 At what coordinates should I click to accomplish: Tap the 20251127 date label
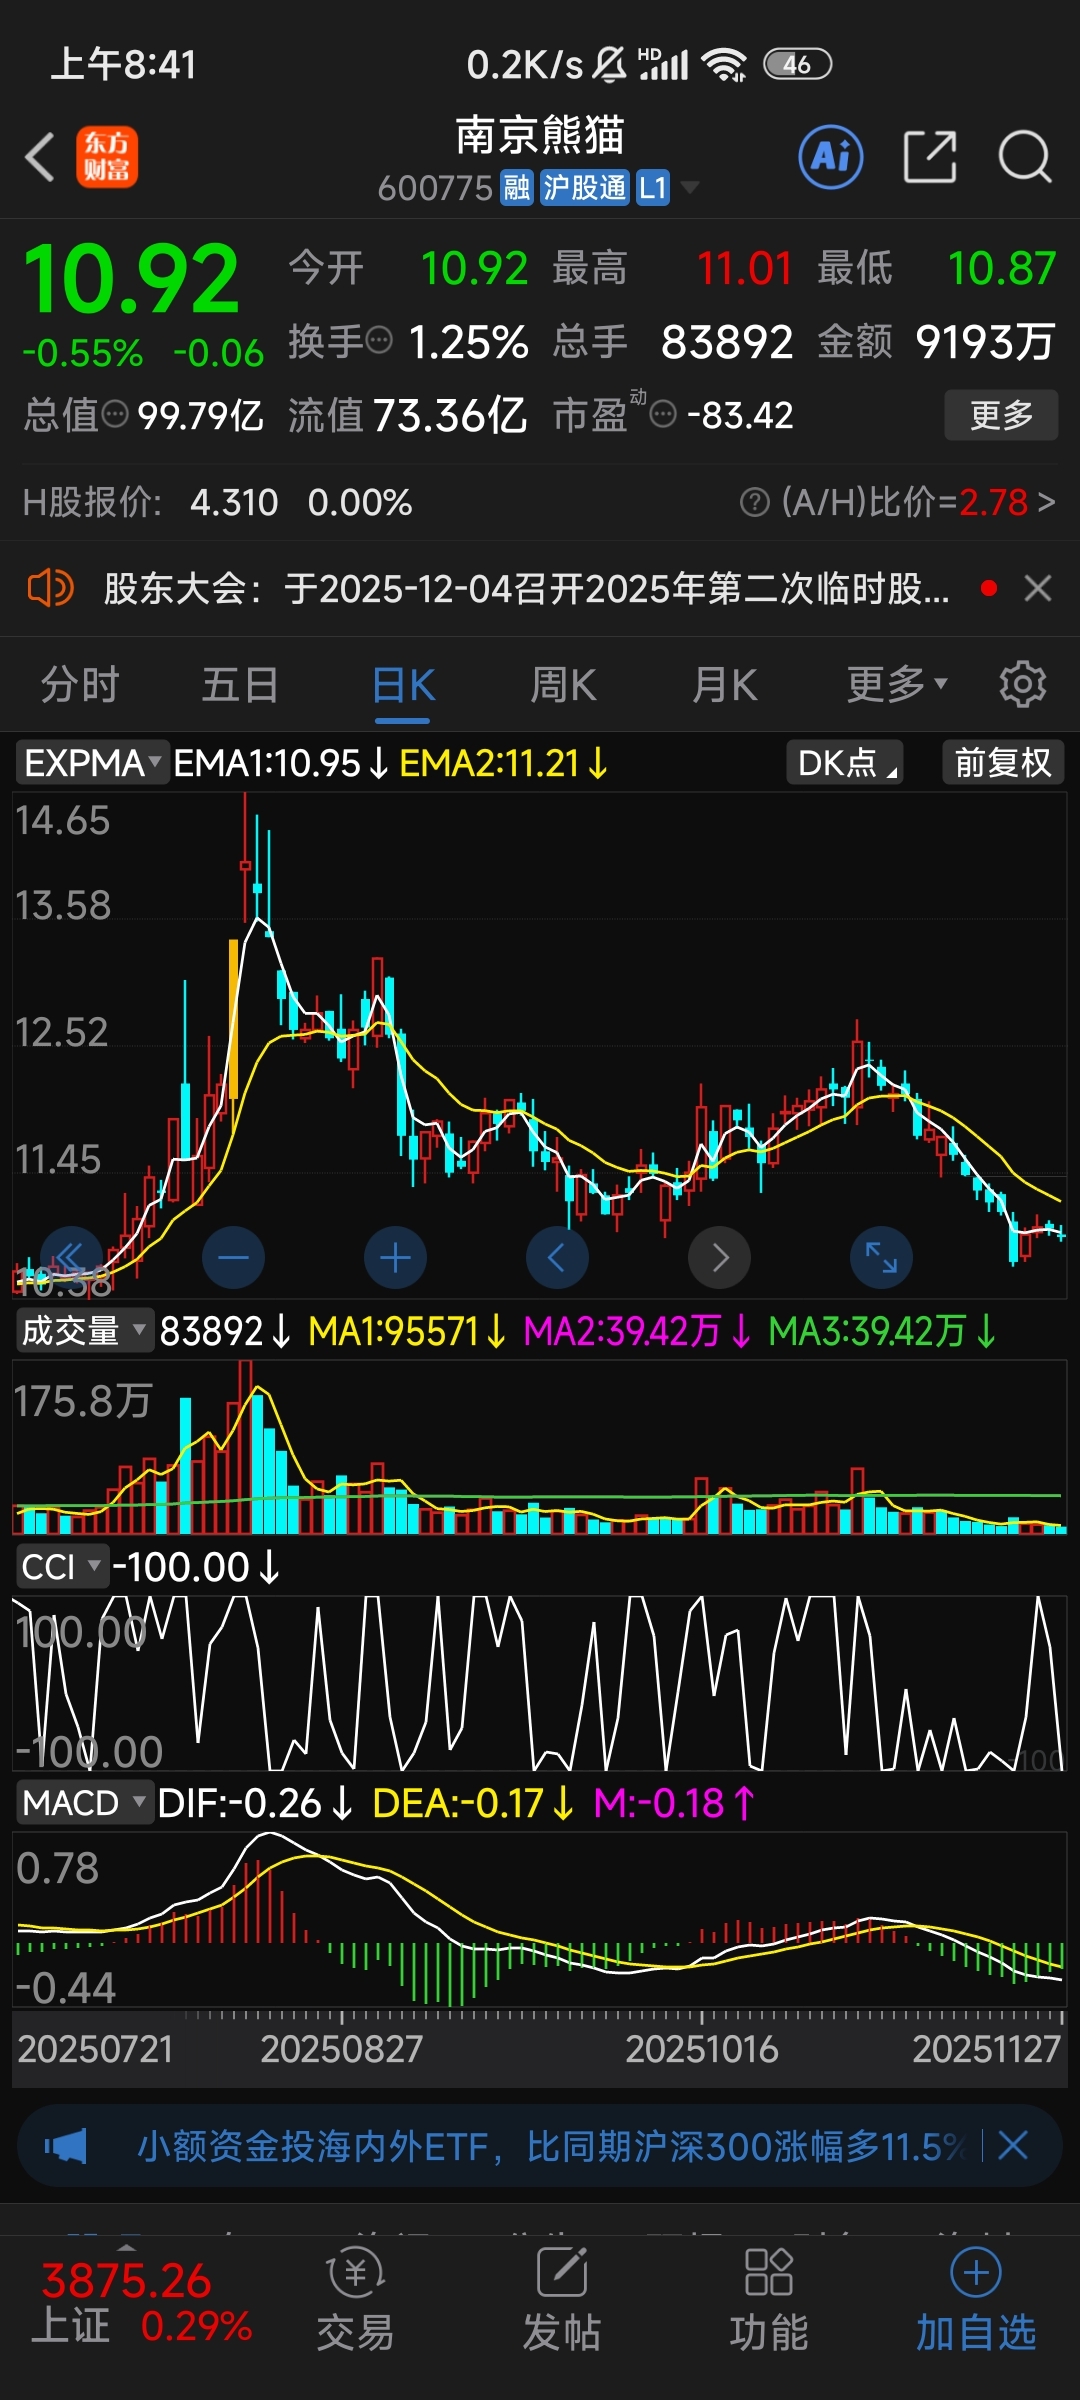pos(986,2049)
